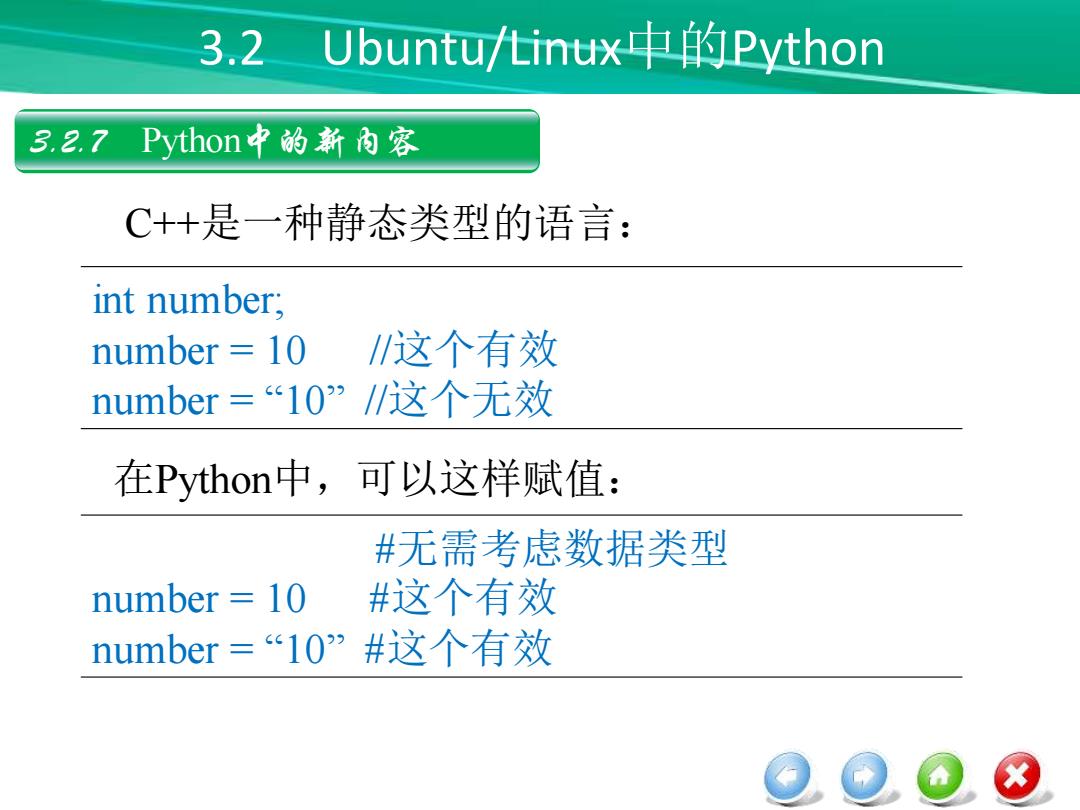Click the C++ comment '//这个无效'
Image resolution: width=1080 pixels, height=810 pixels.
click(459, 399)
